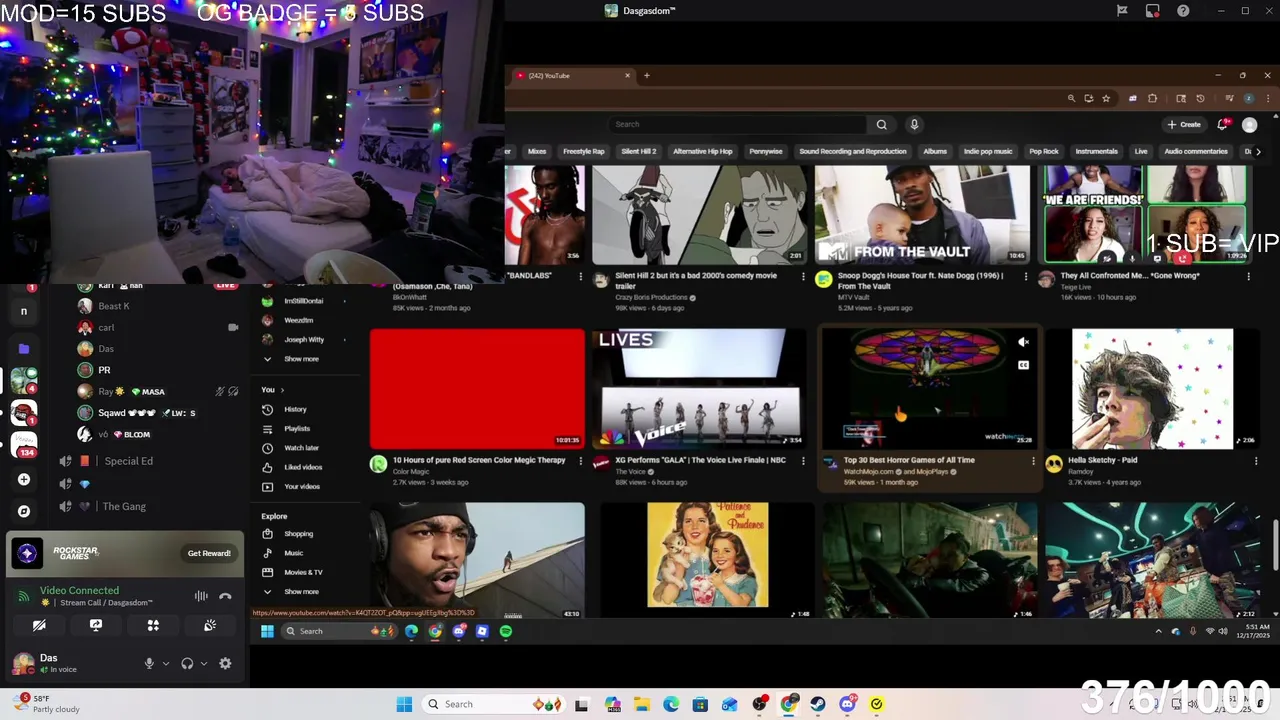Open the Steam icon in the taskbar
This screenshot has width=1280, height=720.
818,704
